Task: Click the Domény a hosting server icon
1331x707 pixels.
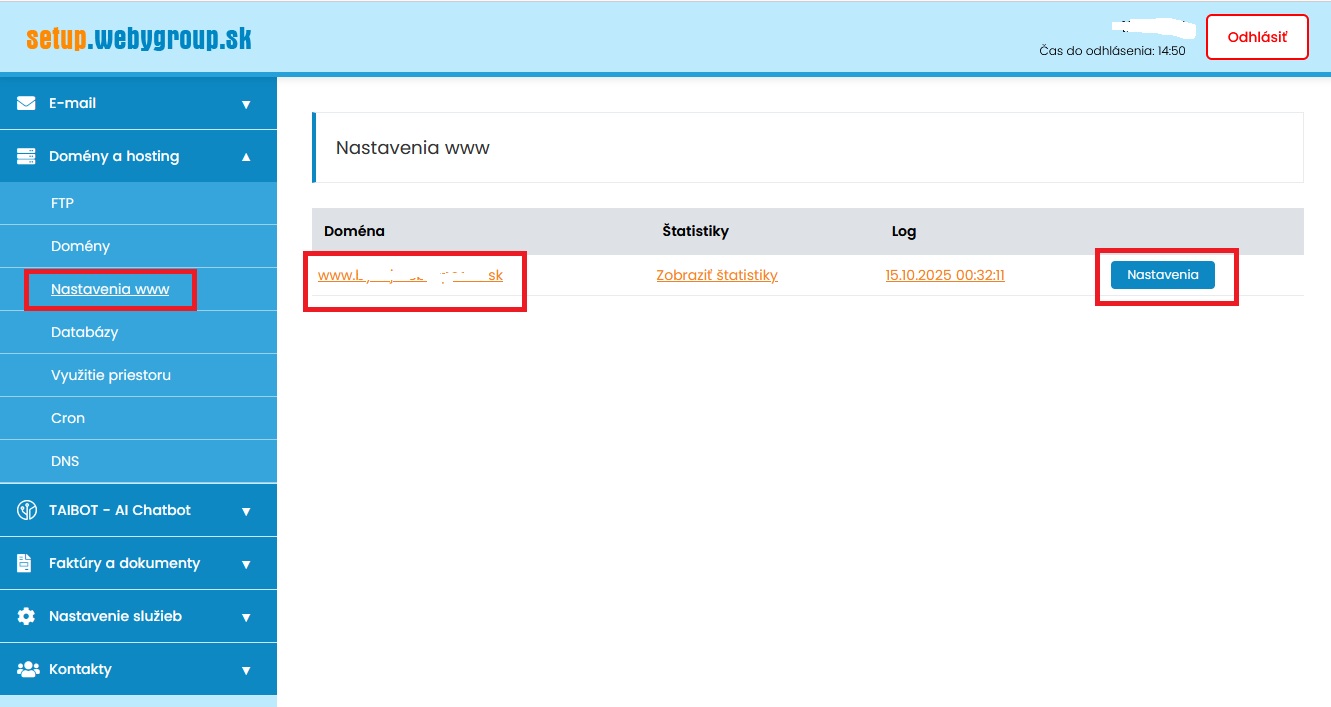Action: [26, 156]
